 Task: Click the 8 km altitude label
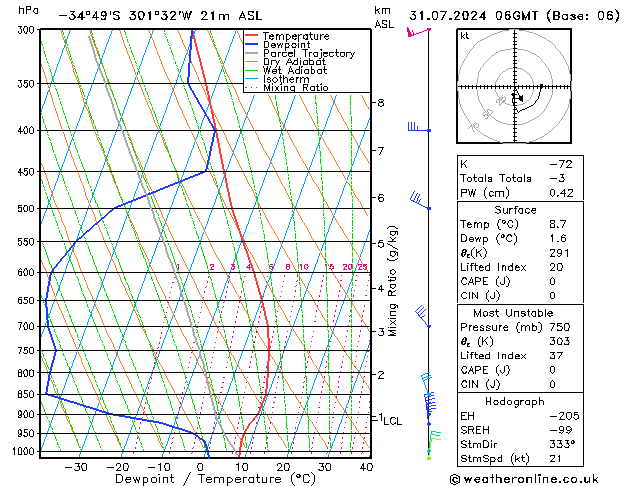(x=381, y=103)
